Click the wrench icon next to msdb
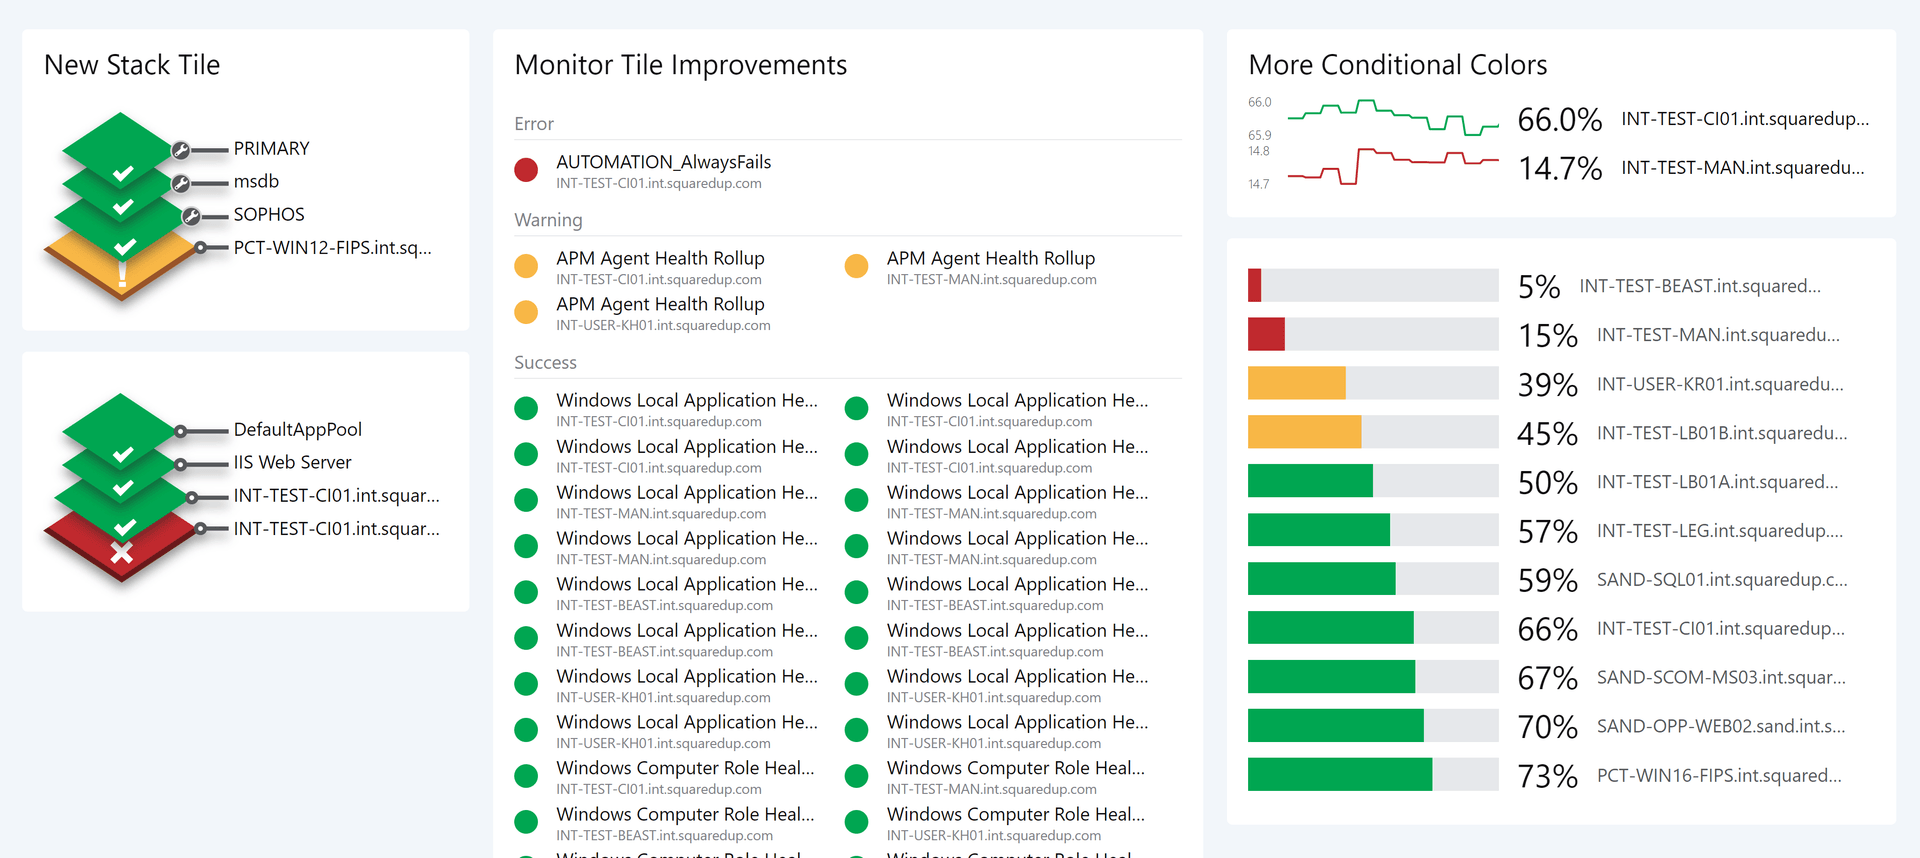 [181, 183]
